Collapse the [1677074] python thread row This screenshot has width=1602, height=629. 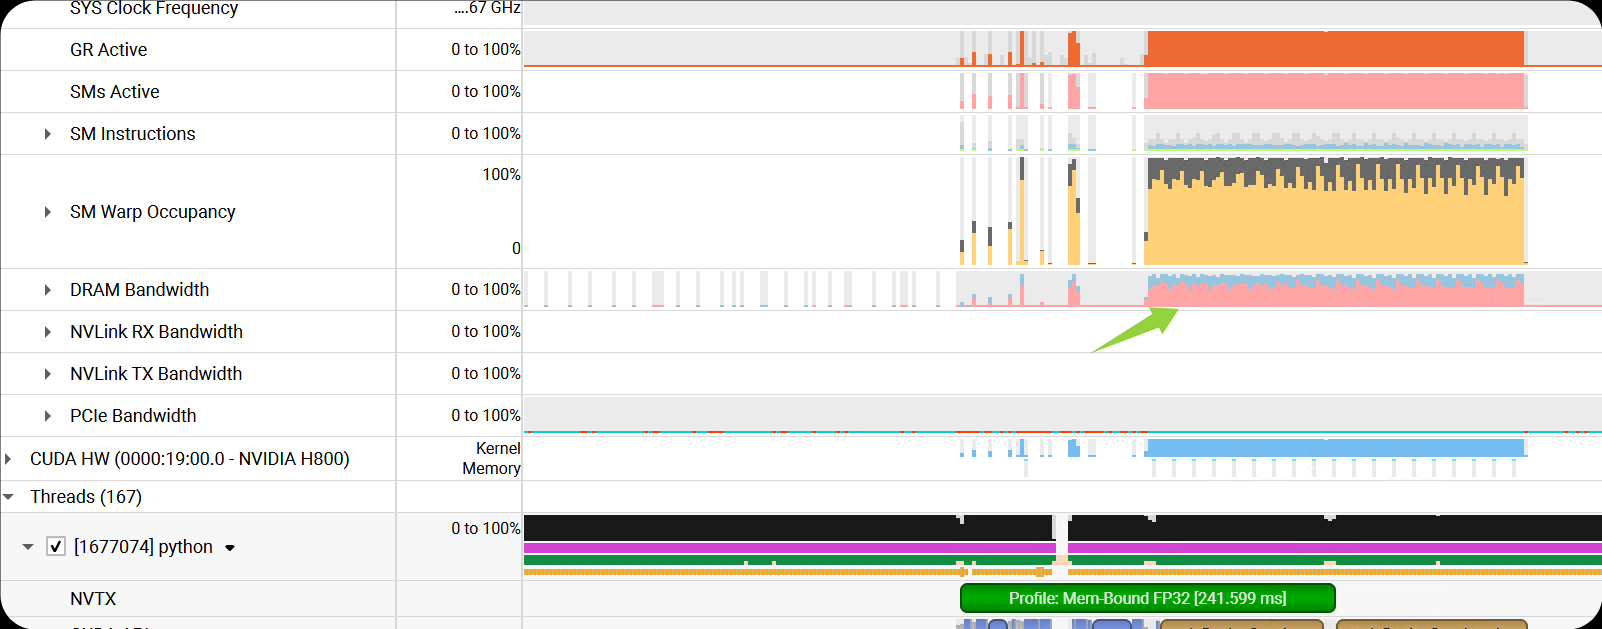[x=28, y=547]
